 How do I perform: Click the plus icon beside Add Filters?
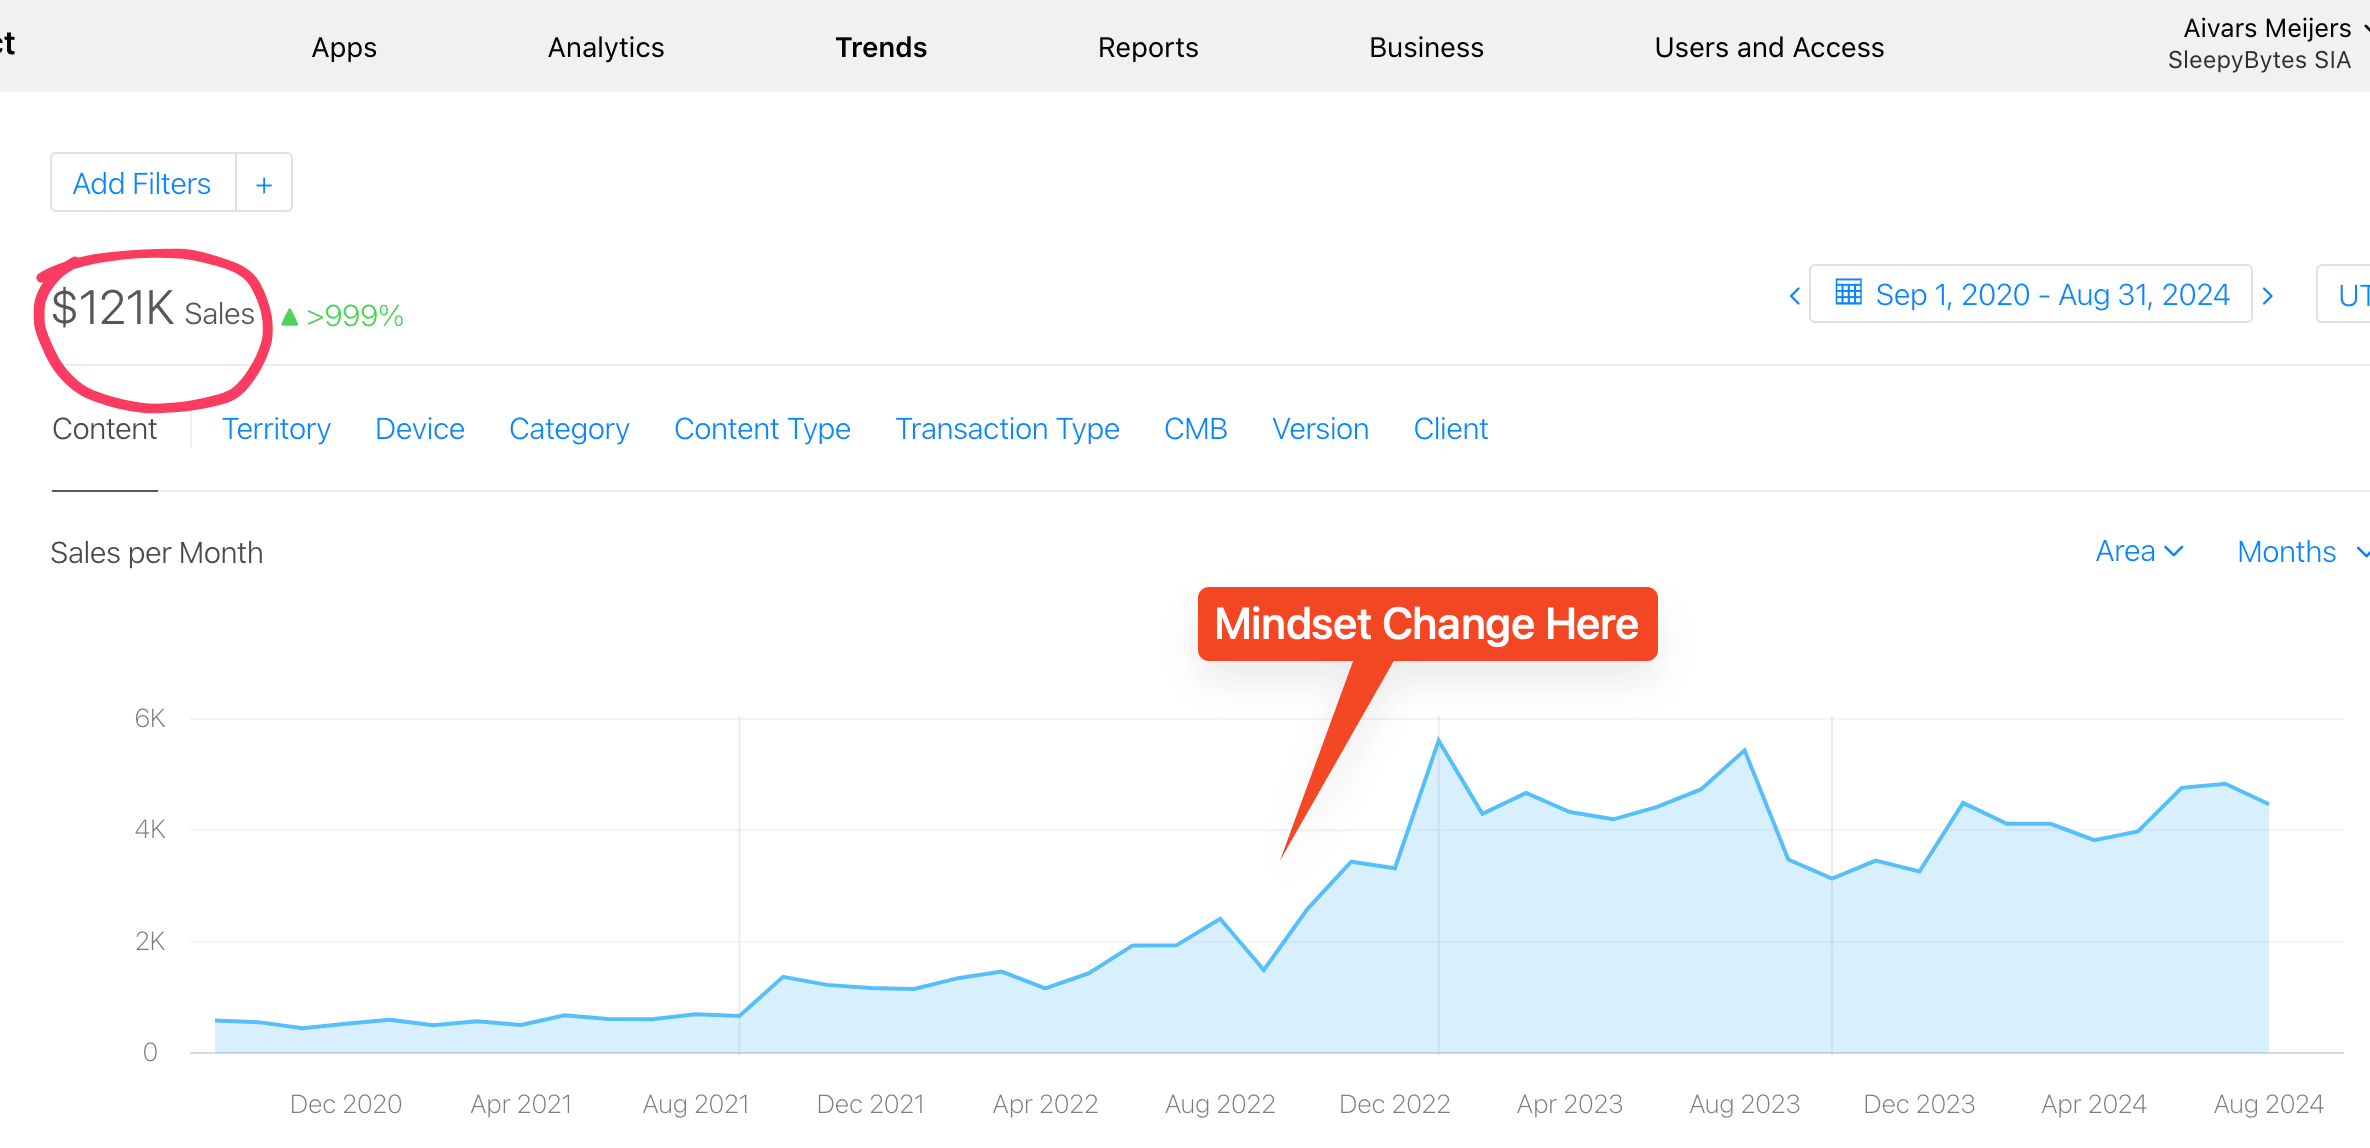click(264, 184)
